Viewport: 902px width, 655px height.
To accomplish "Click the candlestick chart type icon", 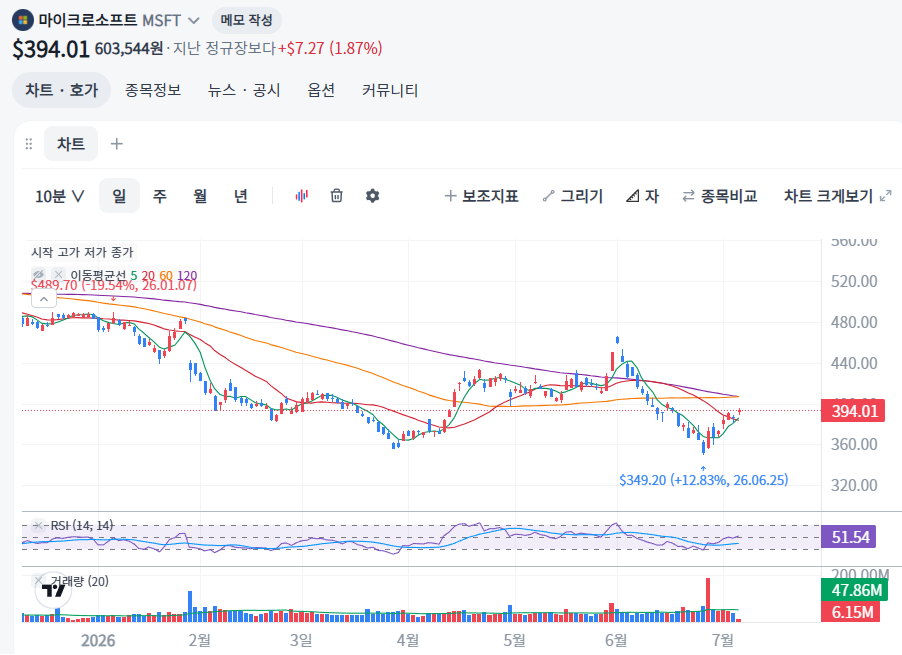I will tap(301, 196).
